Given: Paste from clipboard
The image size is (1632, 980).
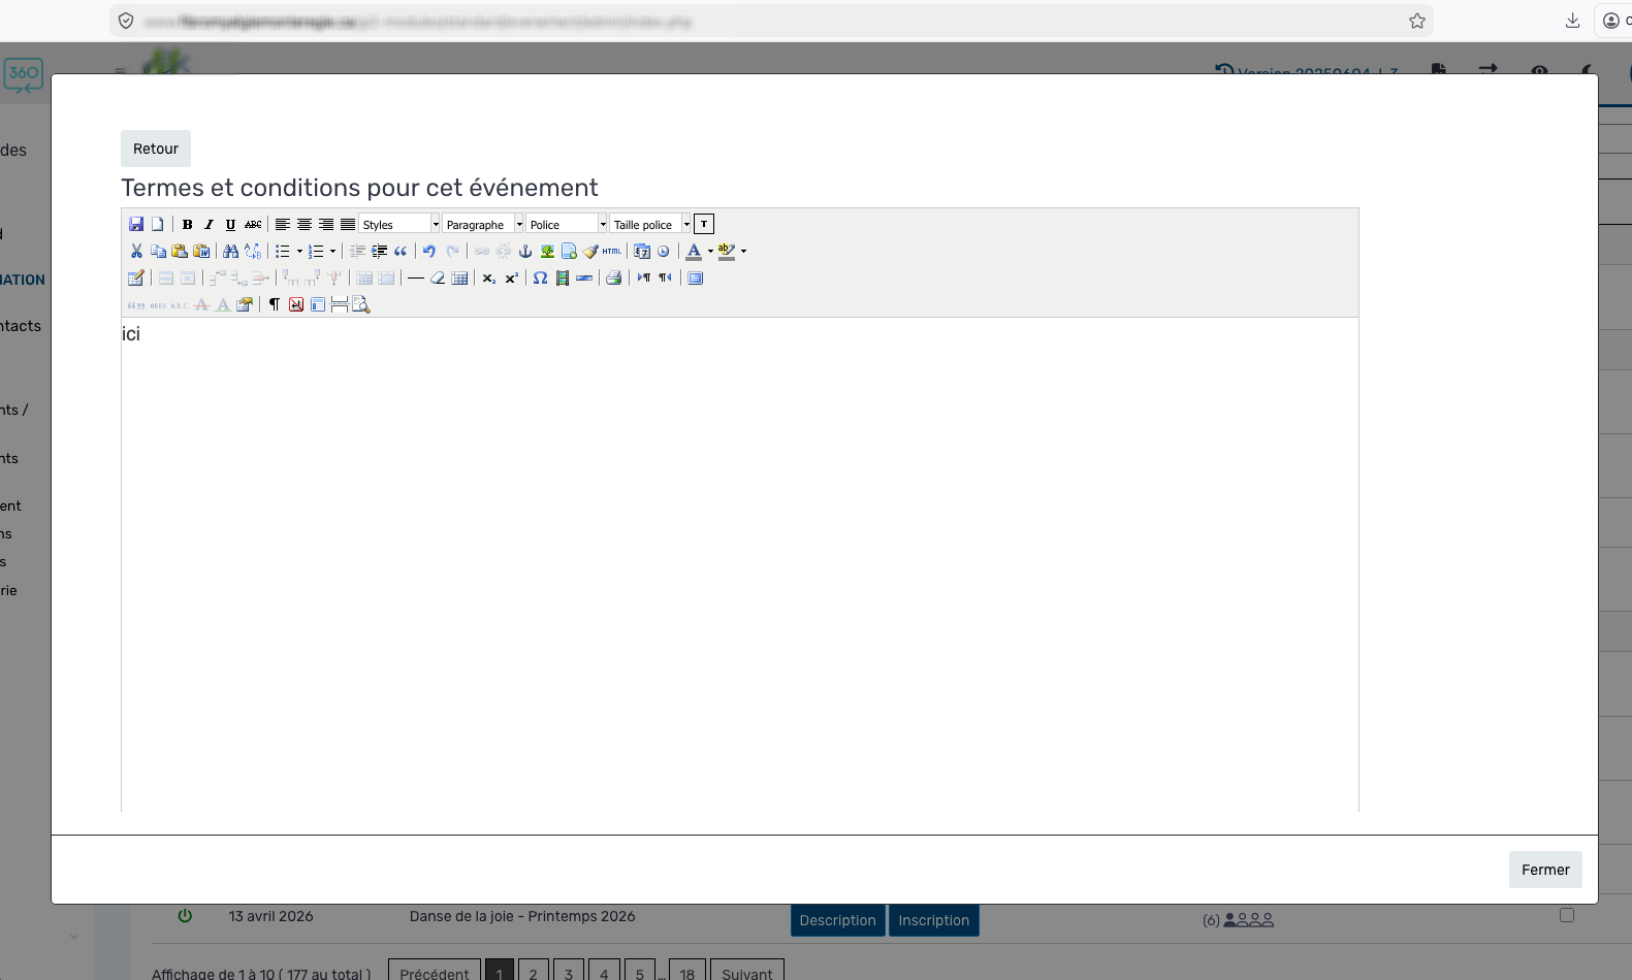Looking at the screenshot, I should click(180, 251).
